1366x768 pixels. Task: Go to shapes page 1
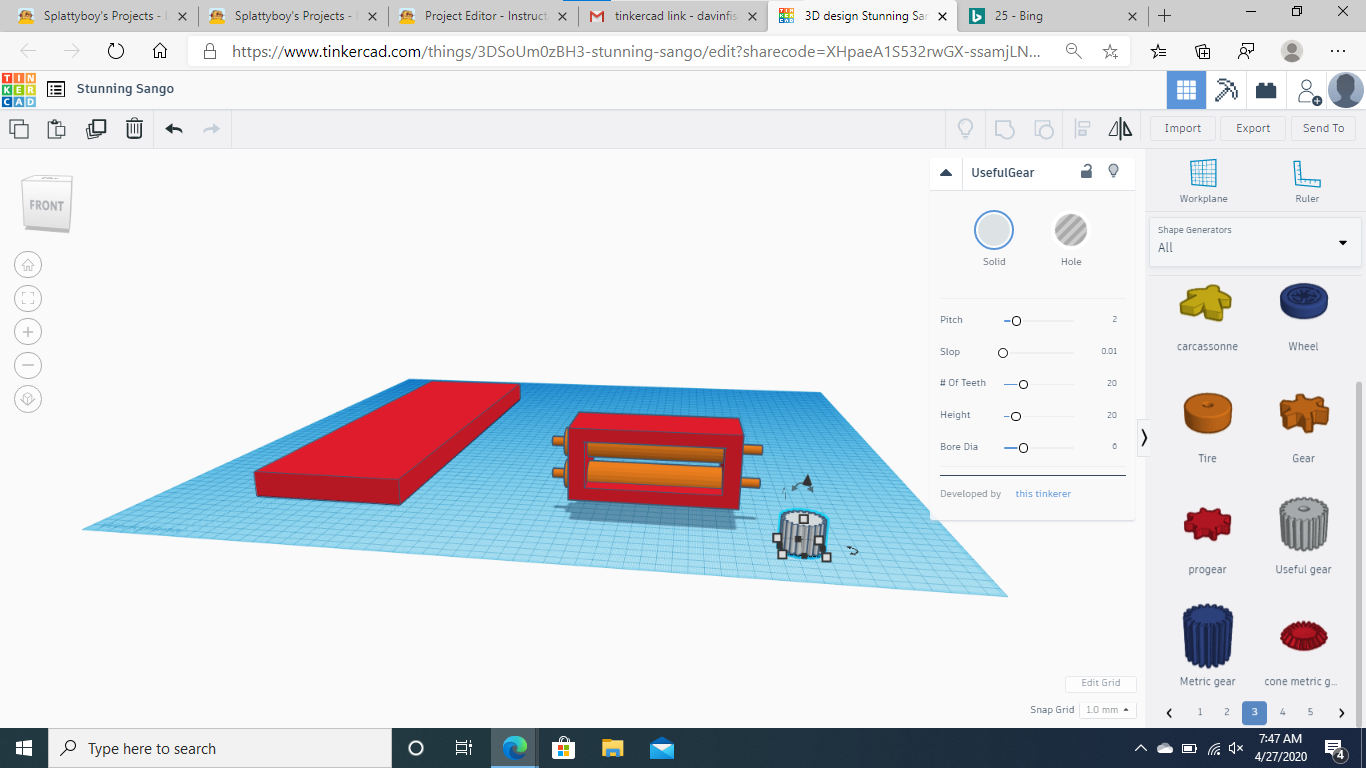[1200, 713]
